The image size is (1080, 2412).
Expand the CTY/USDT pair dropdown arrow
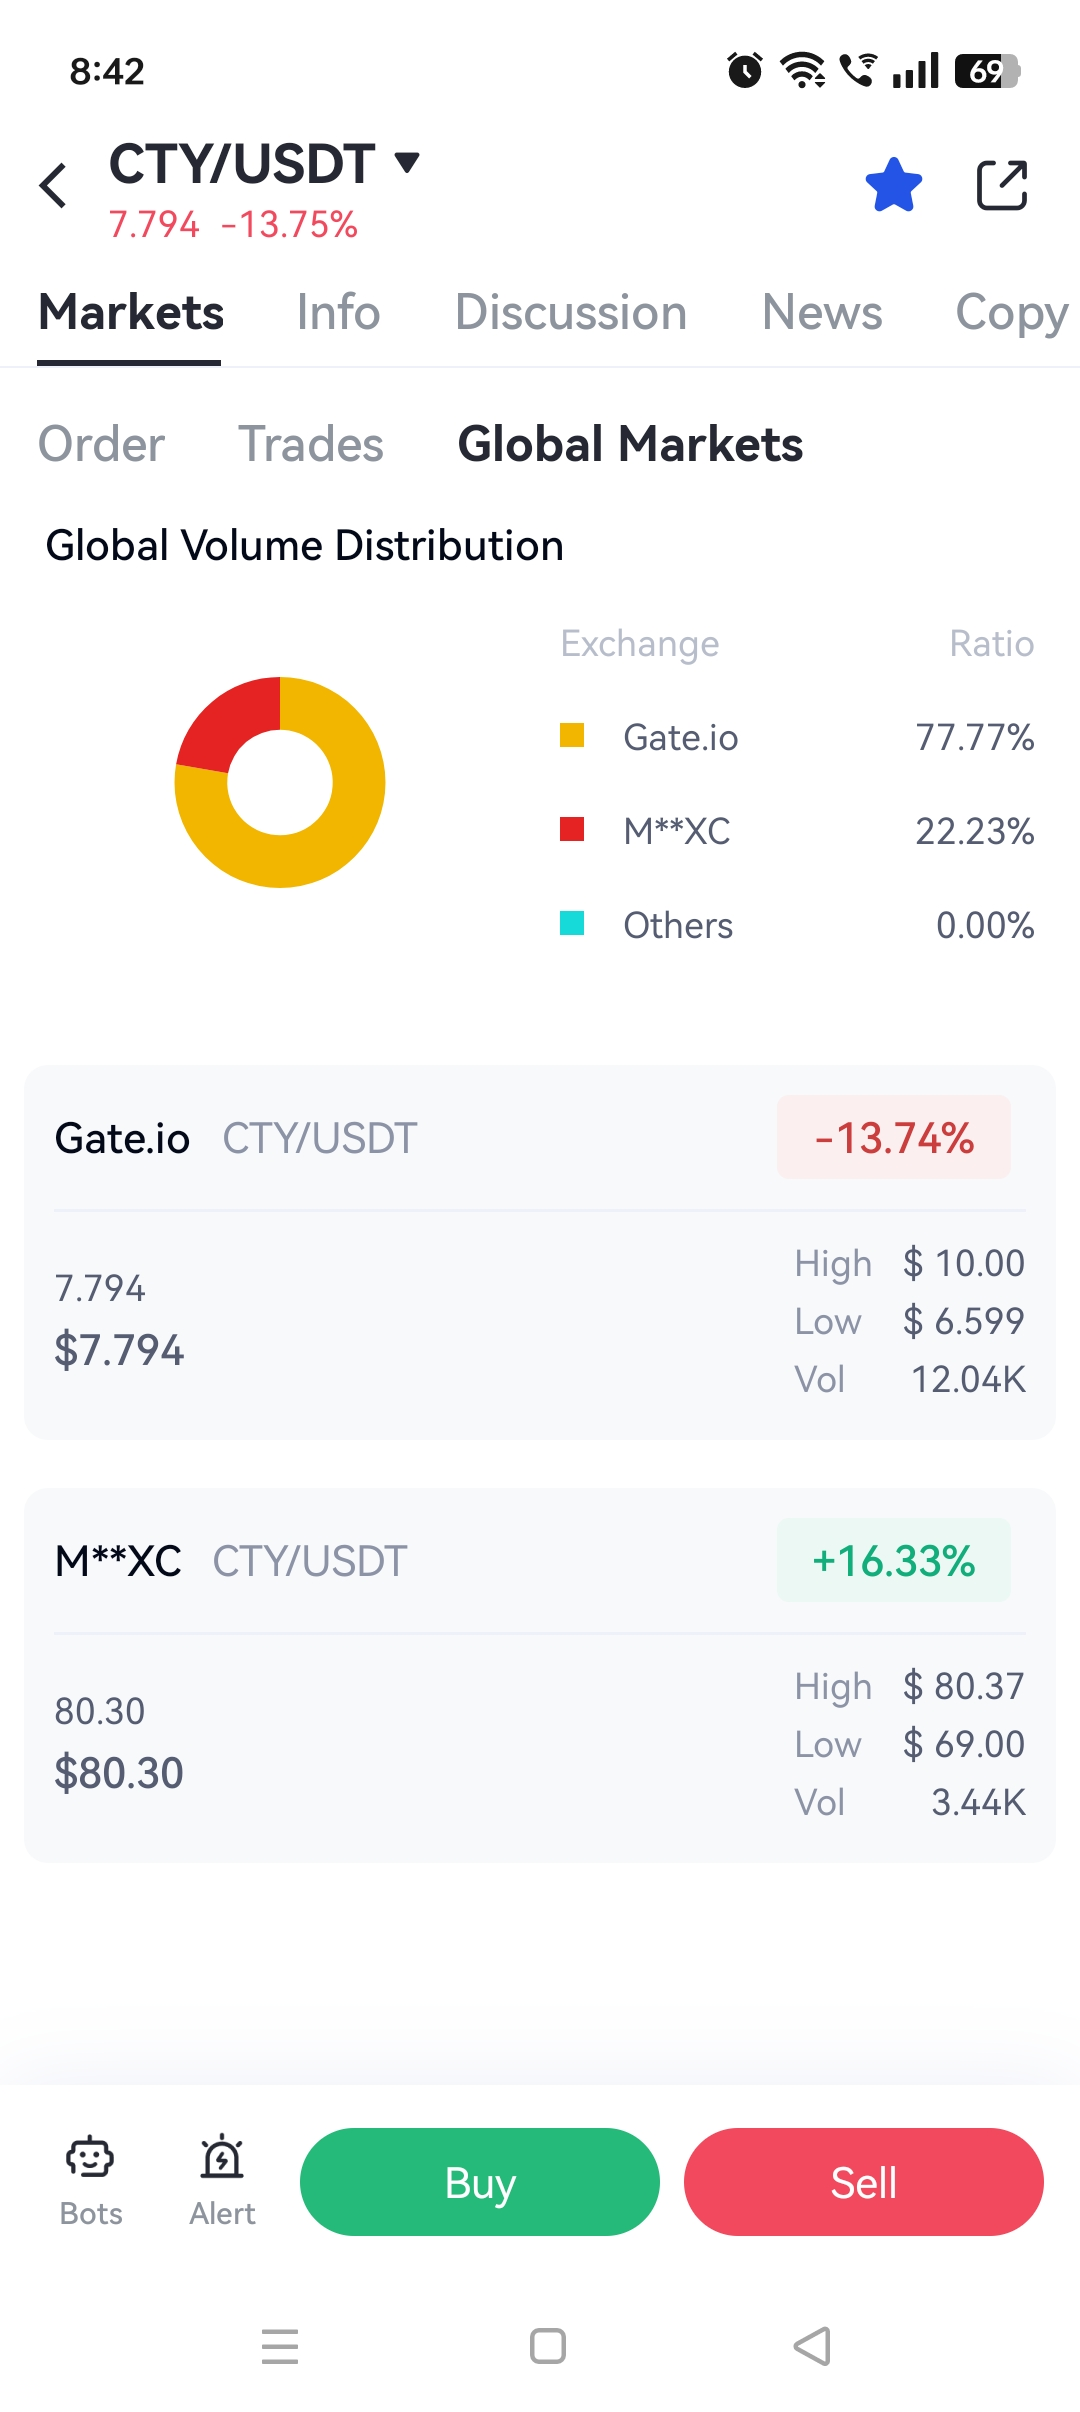[406, 162]
